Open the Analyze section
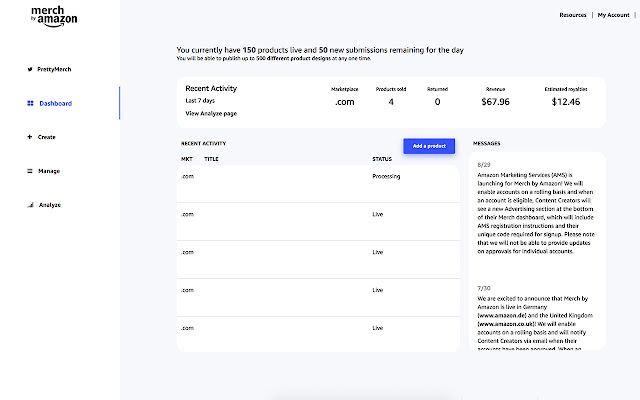640x400 pixels. point(50,205)
